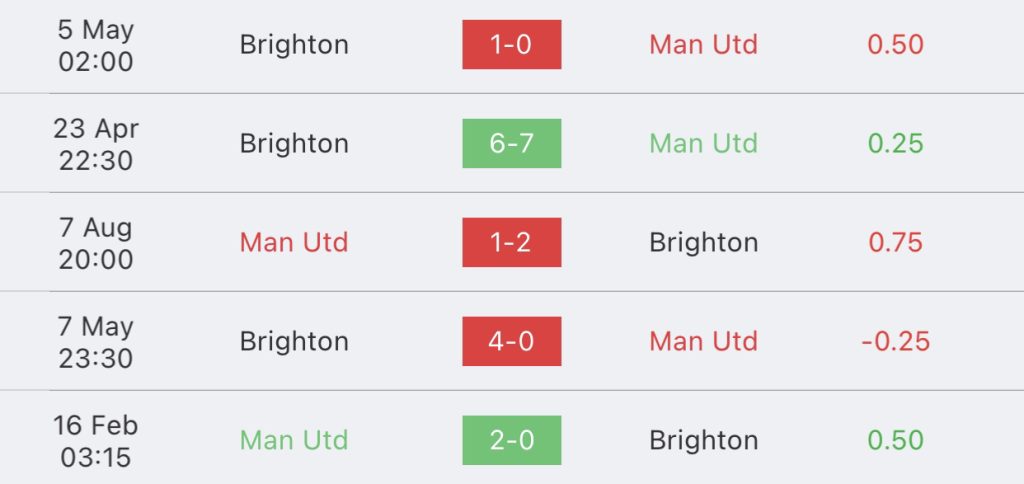Click red Man Utd in 7 Aug row
The height and width of the screenshot is (484, 1024).
pos(294,242)
